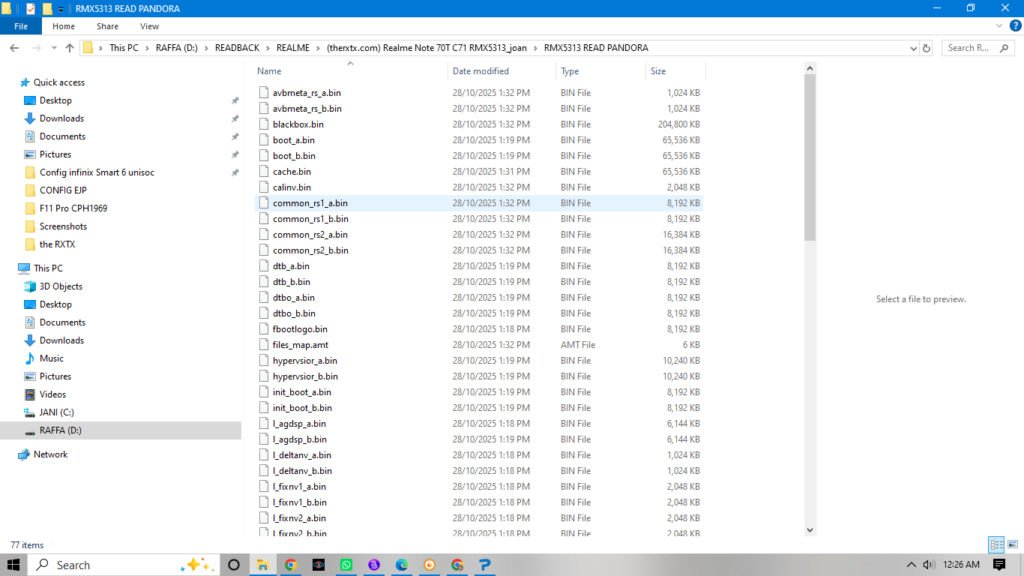
Task: Open Windows Start menu
Action: 13,565
